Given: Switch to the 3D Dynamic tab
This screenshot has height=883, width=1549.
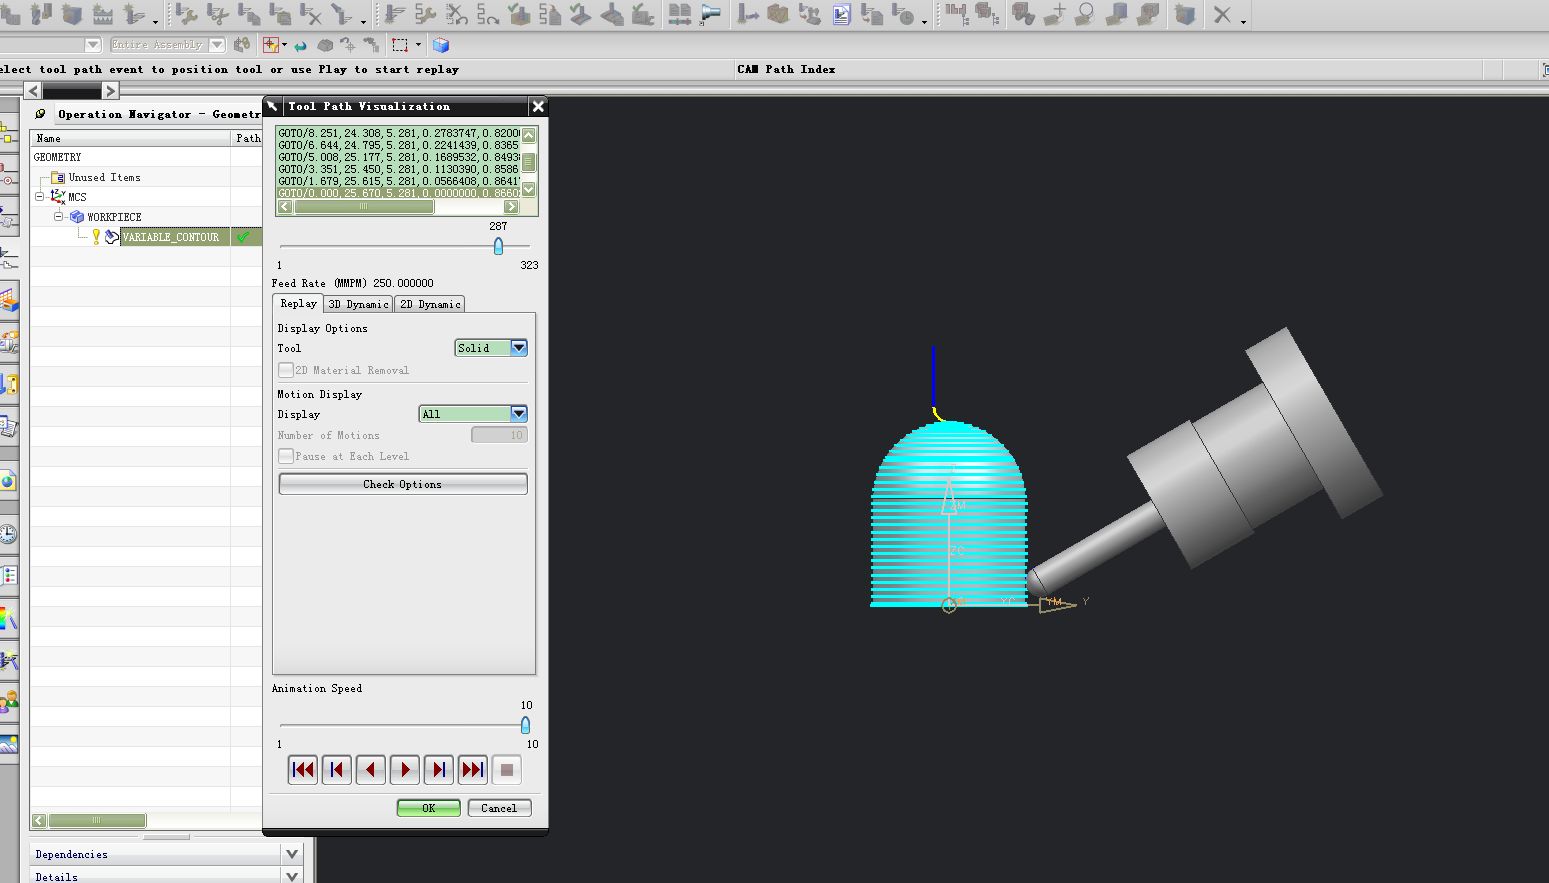Looking at the screenshot, I should point(358,304).
